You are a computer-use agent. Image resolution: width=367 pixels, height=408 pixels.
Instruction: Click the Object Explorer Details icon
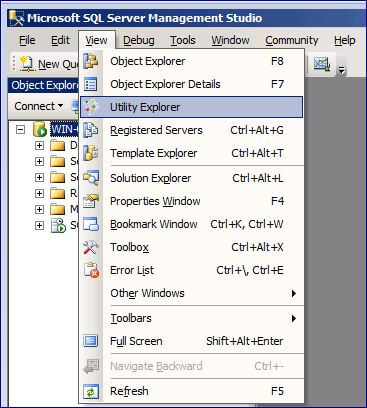click(x=91, y=84)
